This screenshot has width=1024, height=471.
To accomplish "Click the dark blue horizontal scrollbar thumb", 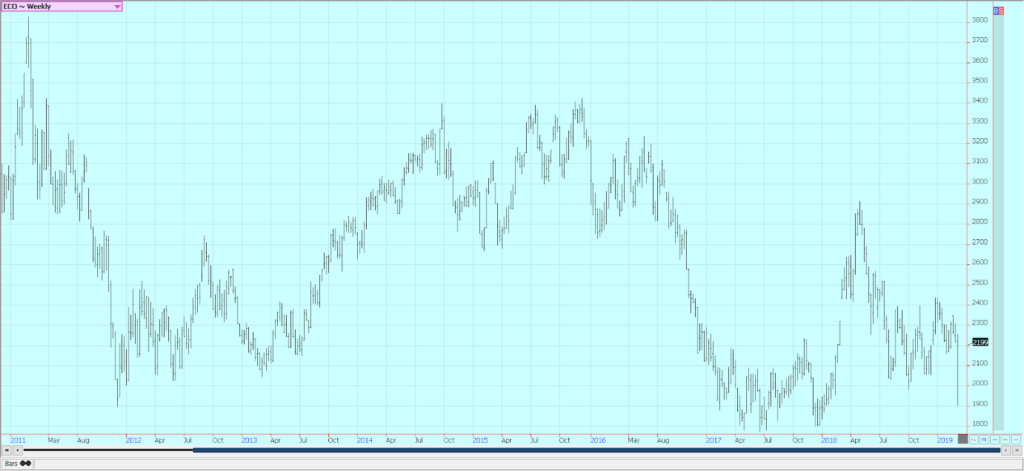I will 596,450.
